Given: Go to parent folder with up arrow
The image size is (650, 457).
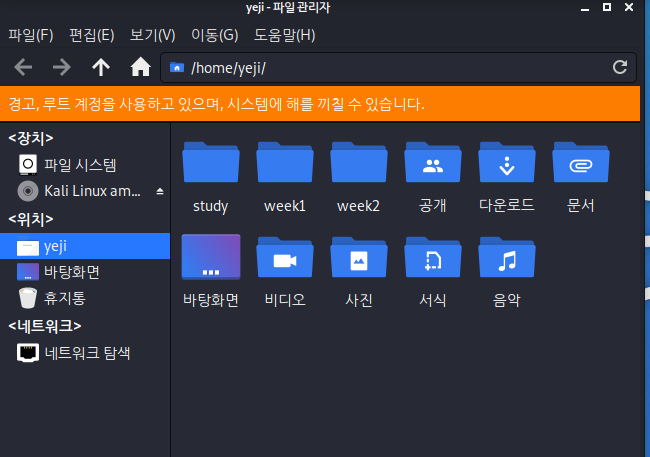Looking at the screenshot, I should [x=101, y=67].
